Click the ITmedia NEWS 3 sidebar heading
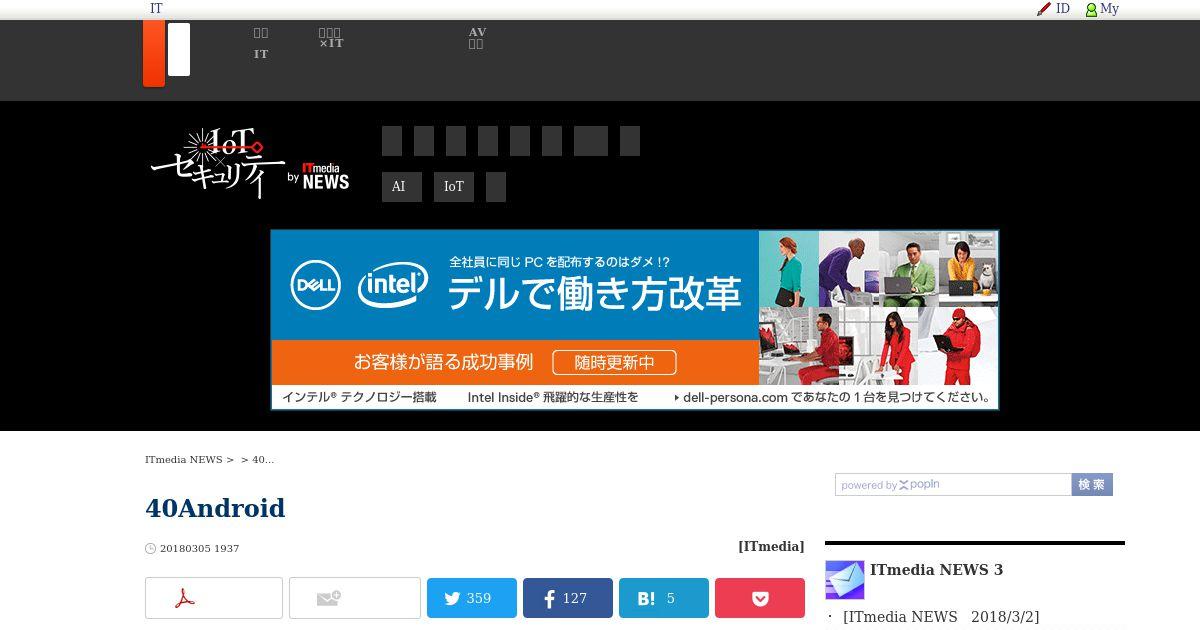 936,570
